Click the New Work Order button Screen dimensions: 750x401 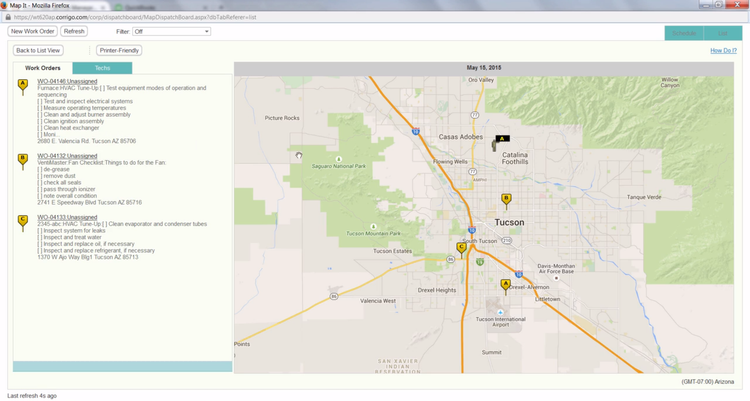pos(33,32)
